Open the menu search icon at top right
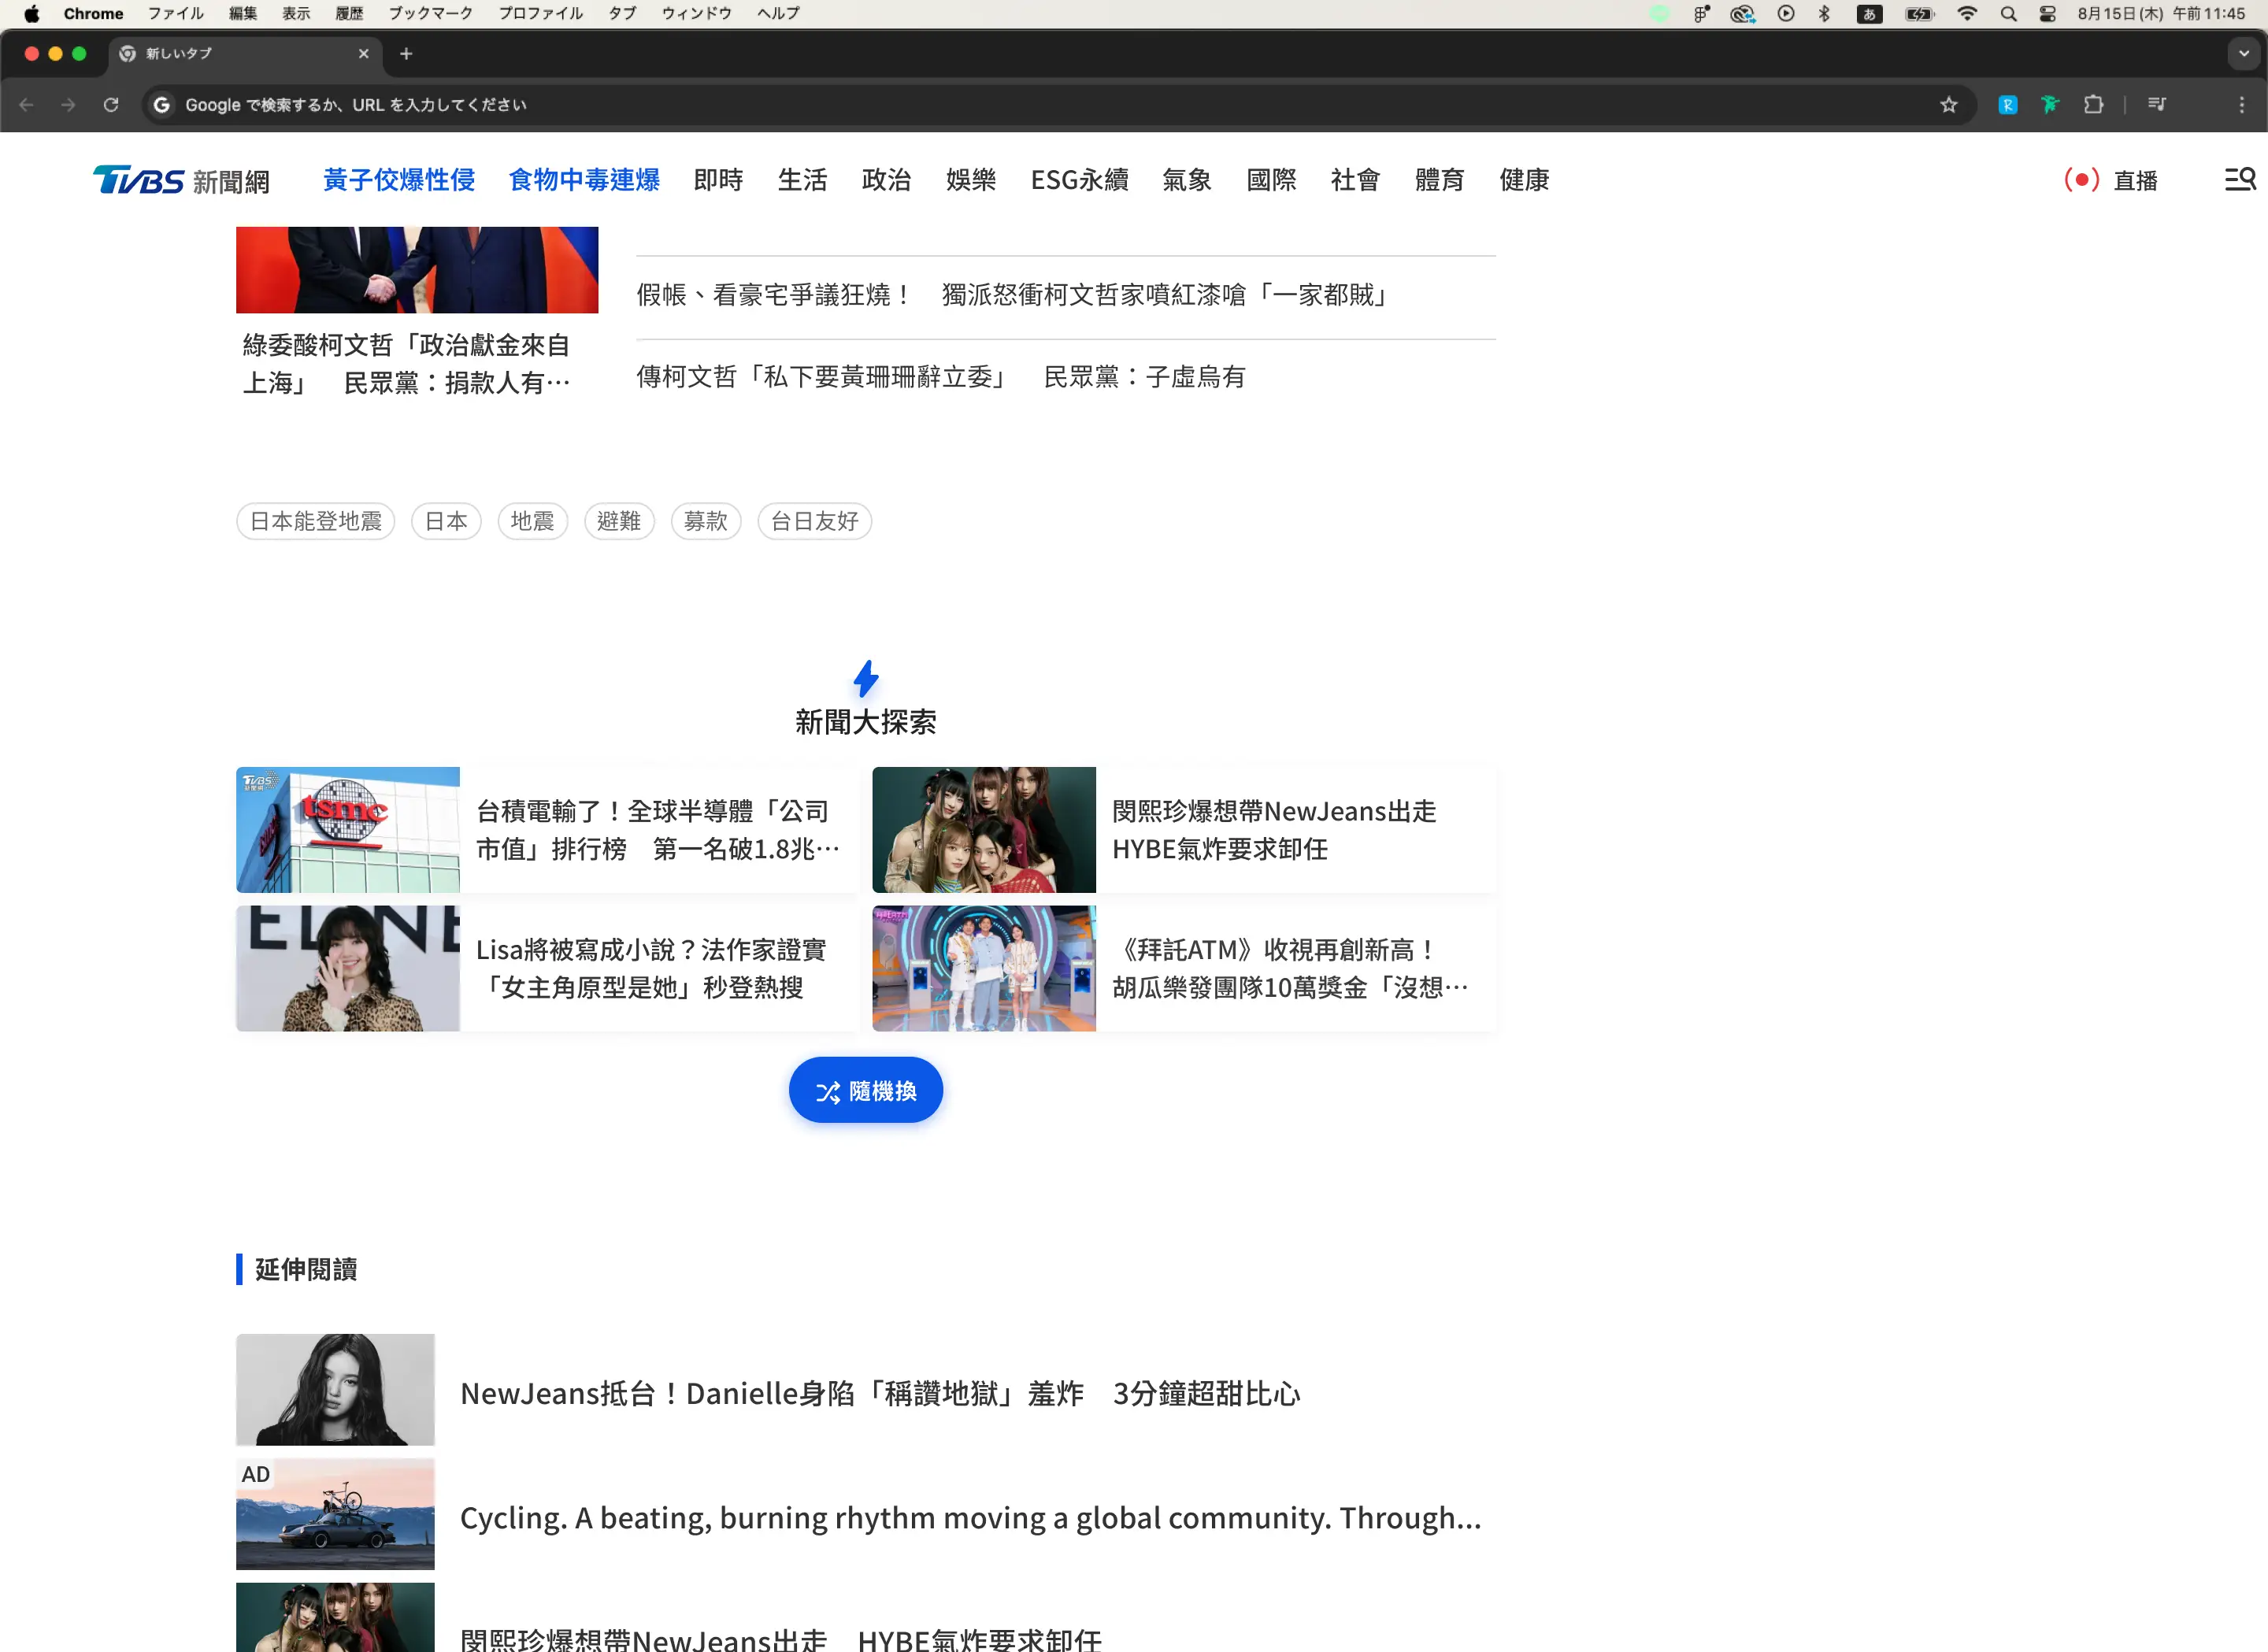The width and height of the screenshot is (2268, 1652). point(2239,180)
